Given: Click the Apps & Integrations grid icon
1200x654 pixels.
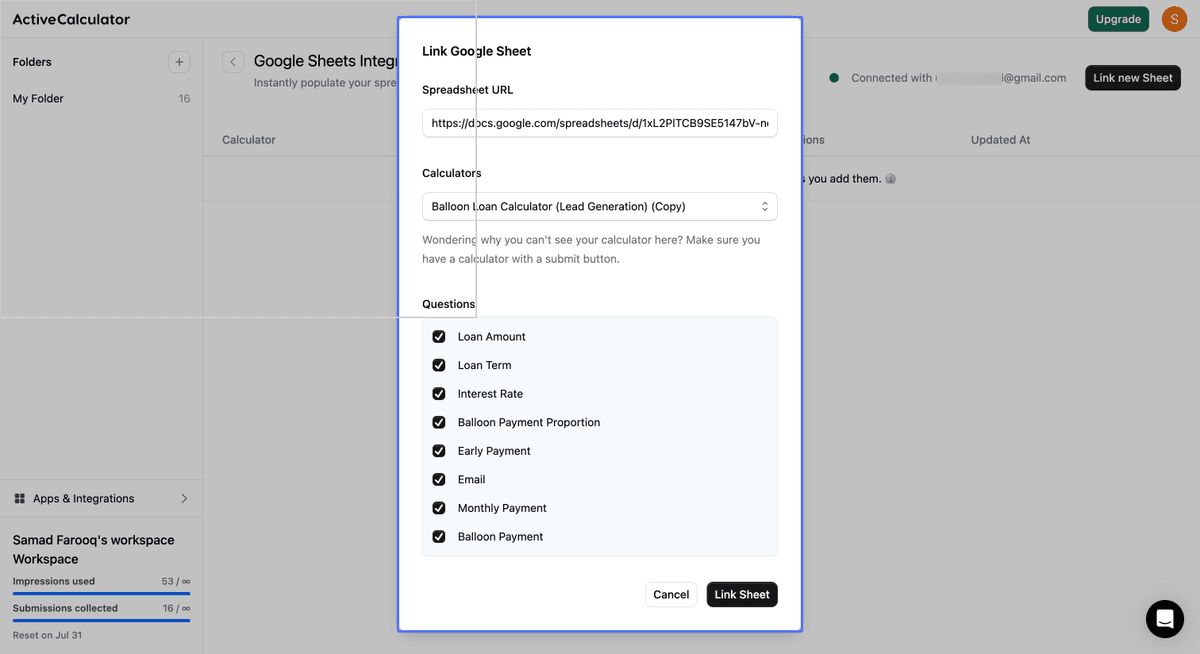Looking at the screenshot, I should [x=20, y=498].
